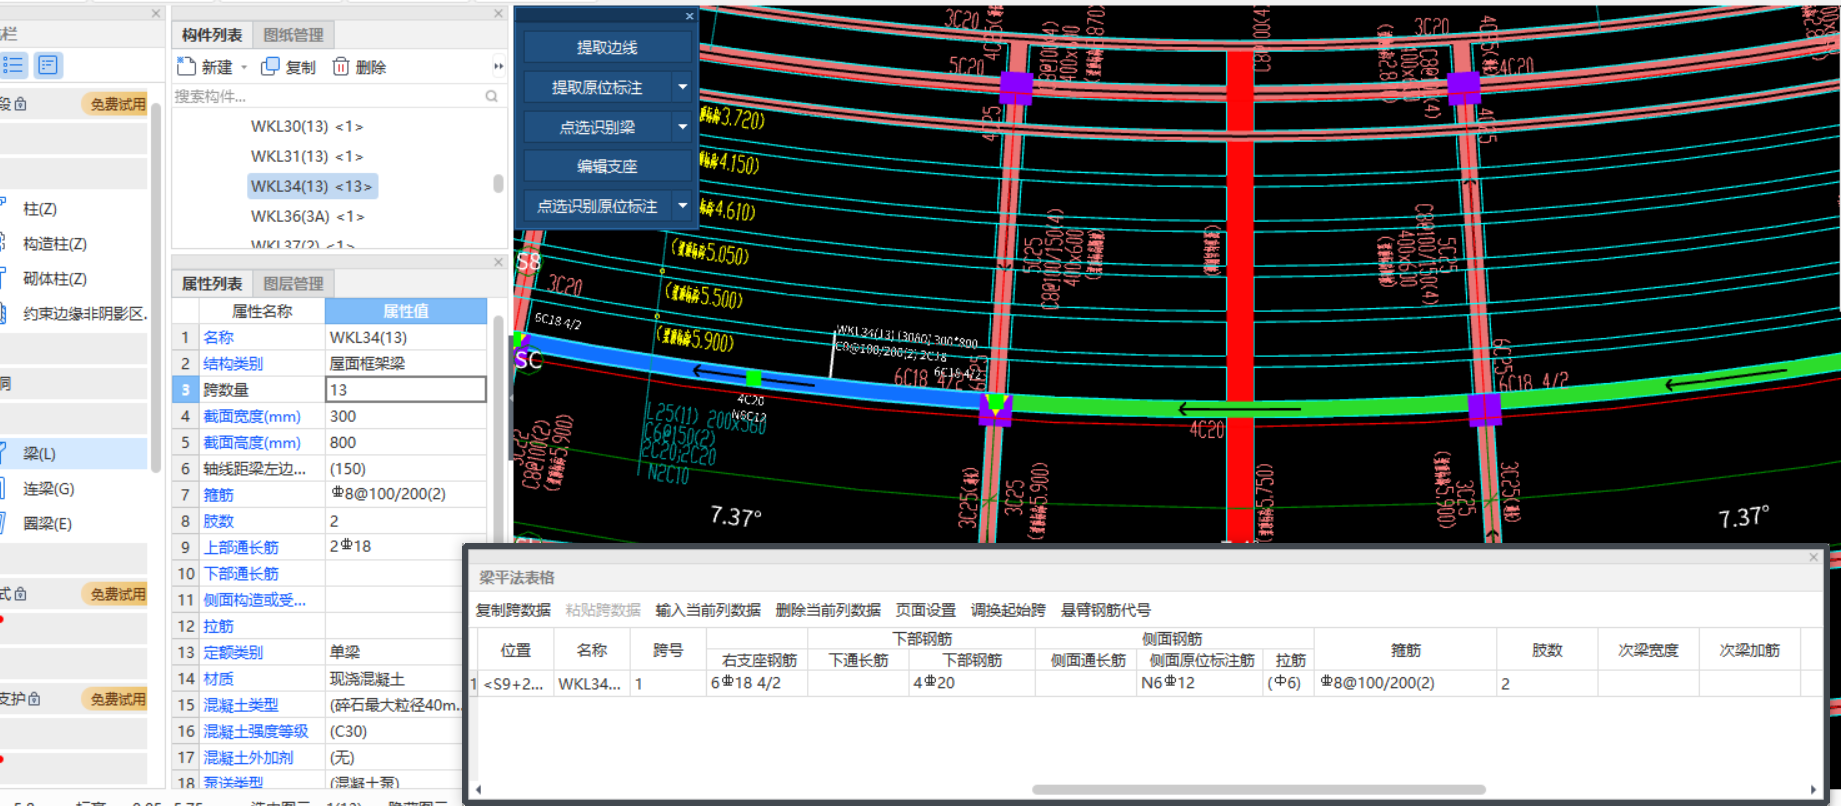This screenshot has width=1841, height=806.
Task: Click the 材质 property name link
Action: [x=219, y=678]
